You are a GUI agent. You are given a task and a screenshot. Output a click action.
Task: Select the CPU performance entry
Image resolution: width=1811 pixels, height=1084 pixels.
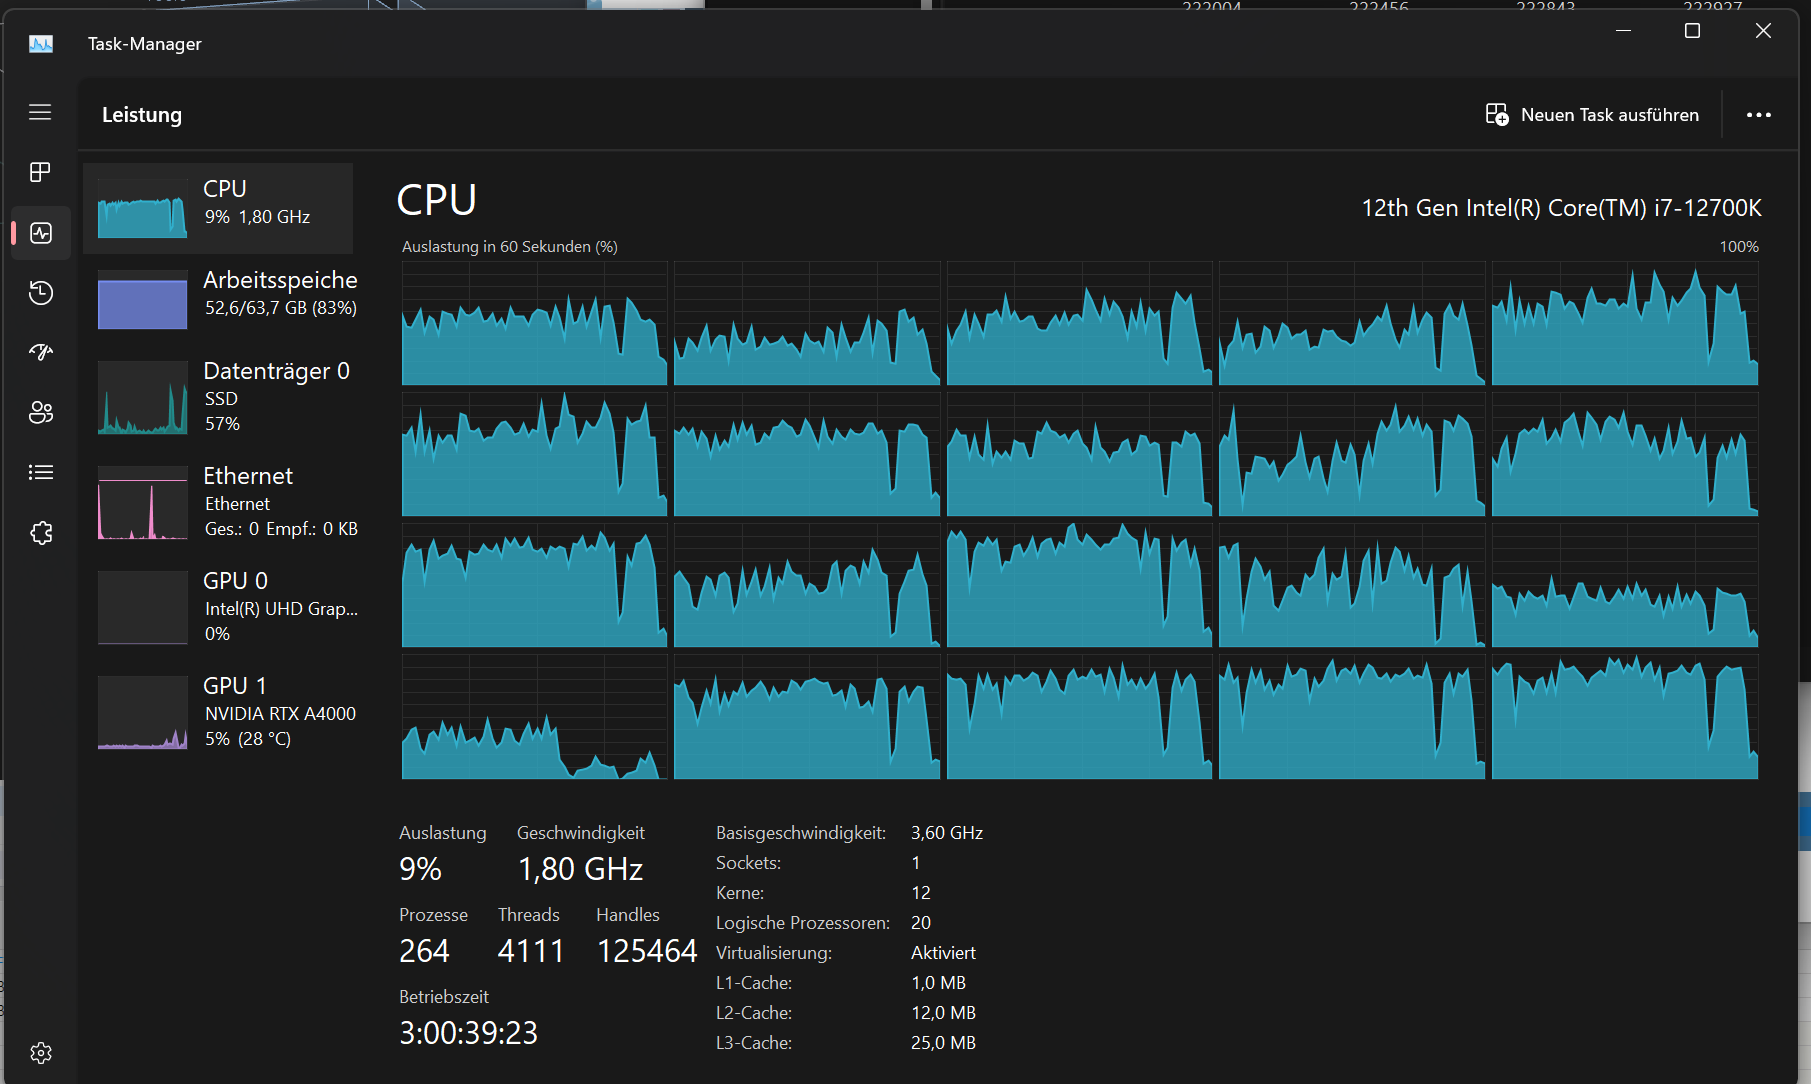coord(218,208)
